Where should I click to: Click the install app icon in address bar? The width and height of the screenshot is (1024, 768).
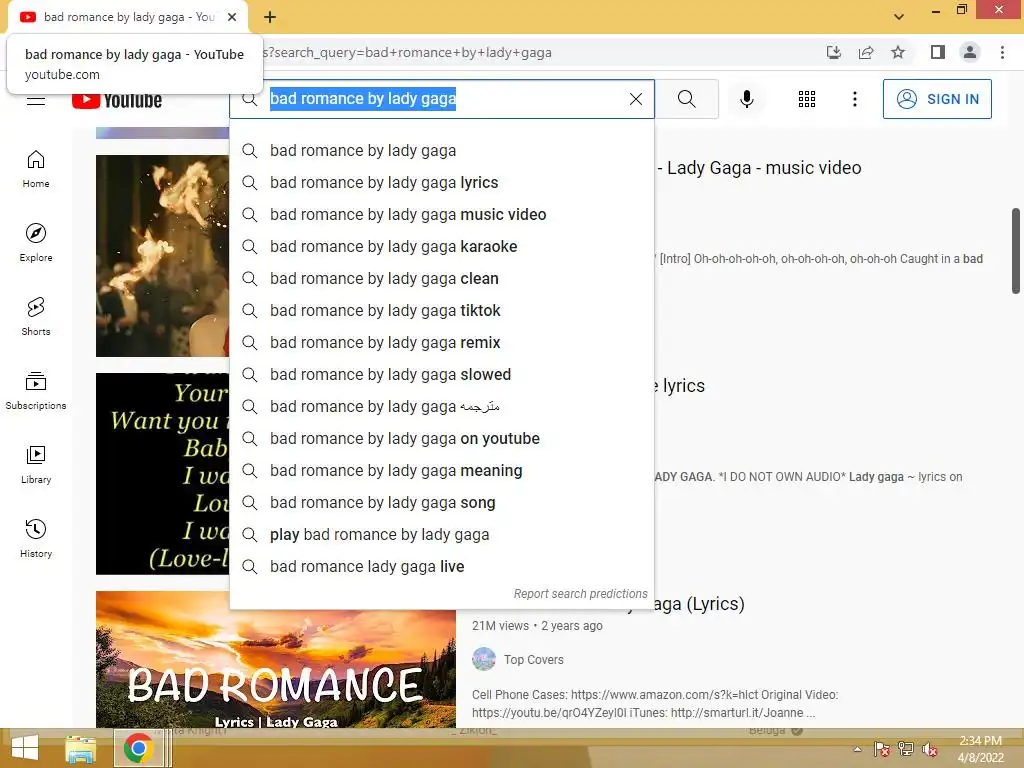(833, 52)
